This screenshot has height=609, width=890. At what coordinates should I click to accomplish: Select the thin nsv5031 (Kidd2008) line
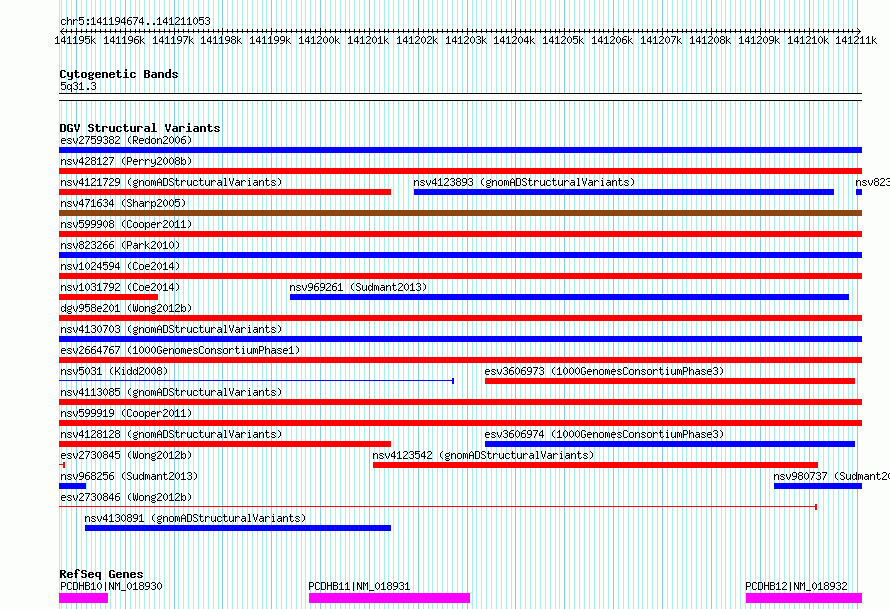pyautogui.click(x=257, y=380)
